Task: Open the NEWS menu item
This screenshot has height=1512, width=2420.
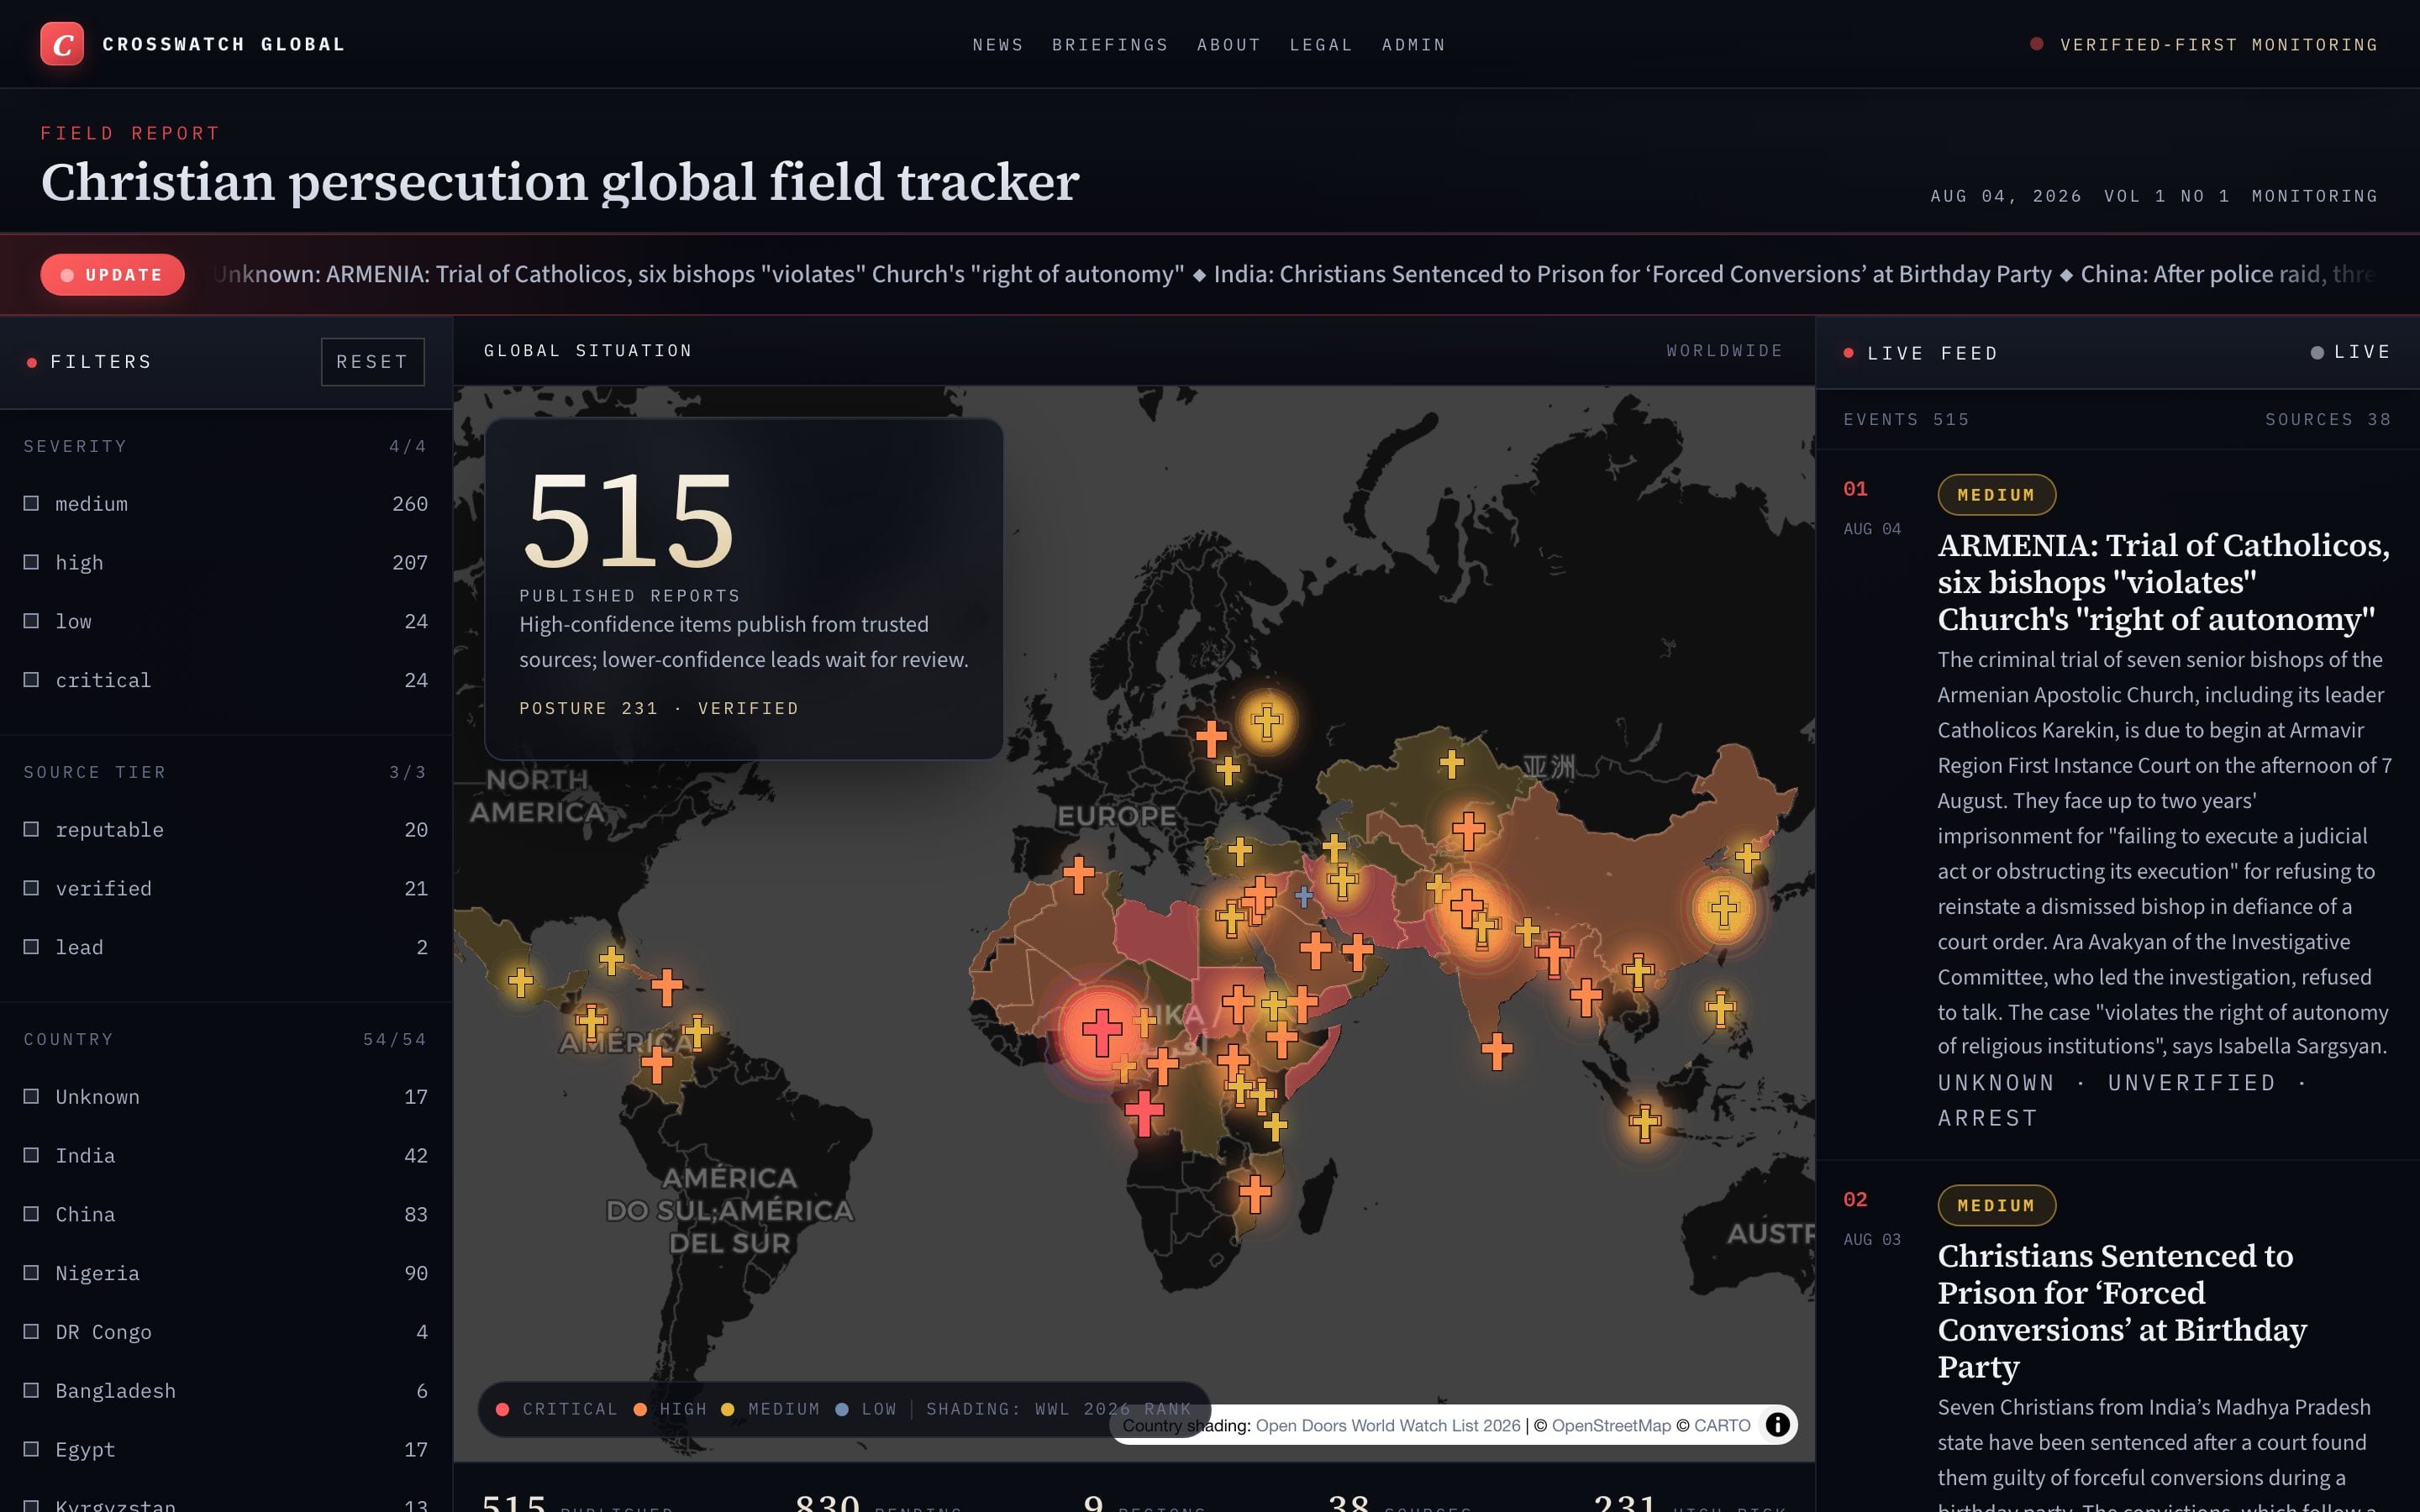Action: point(998,45)
